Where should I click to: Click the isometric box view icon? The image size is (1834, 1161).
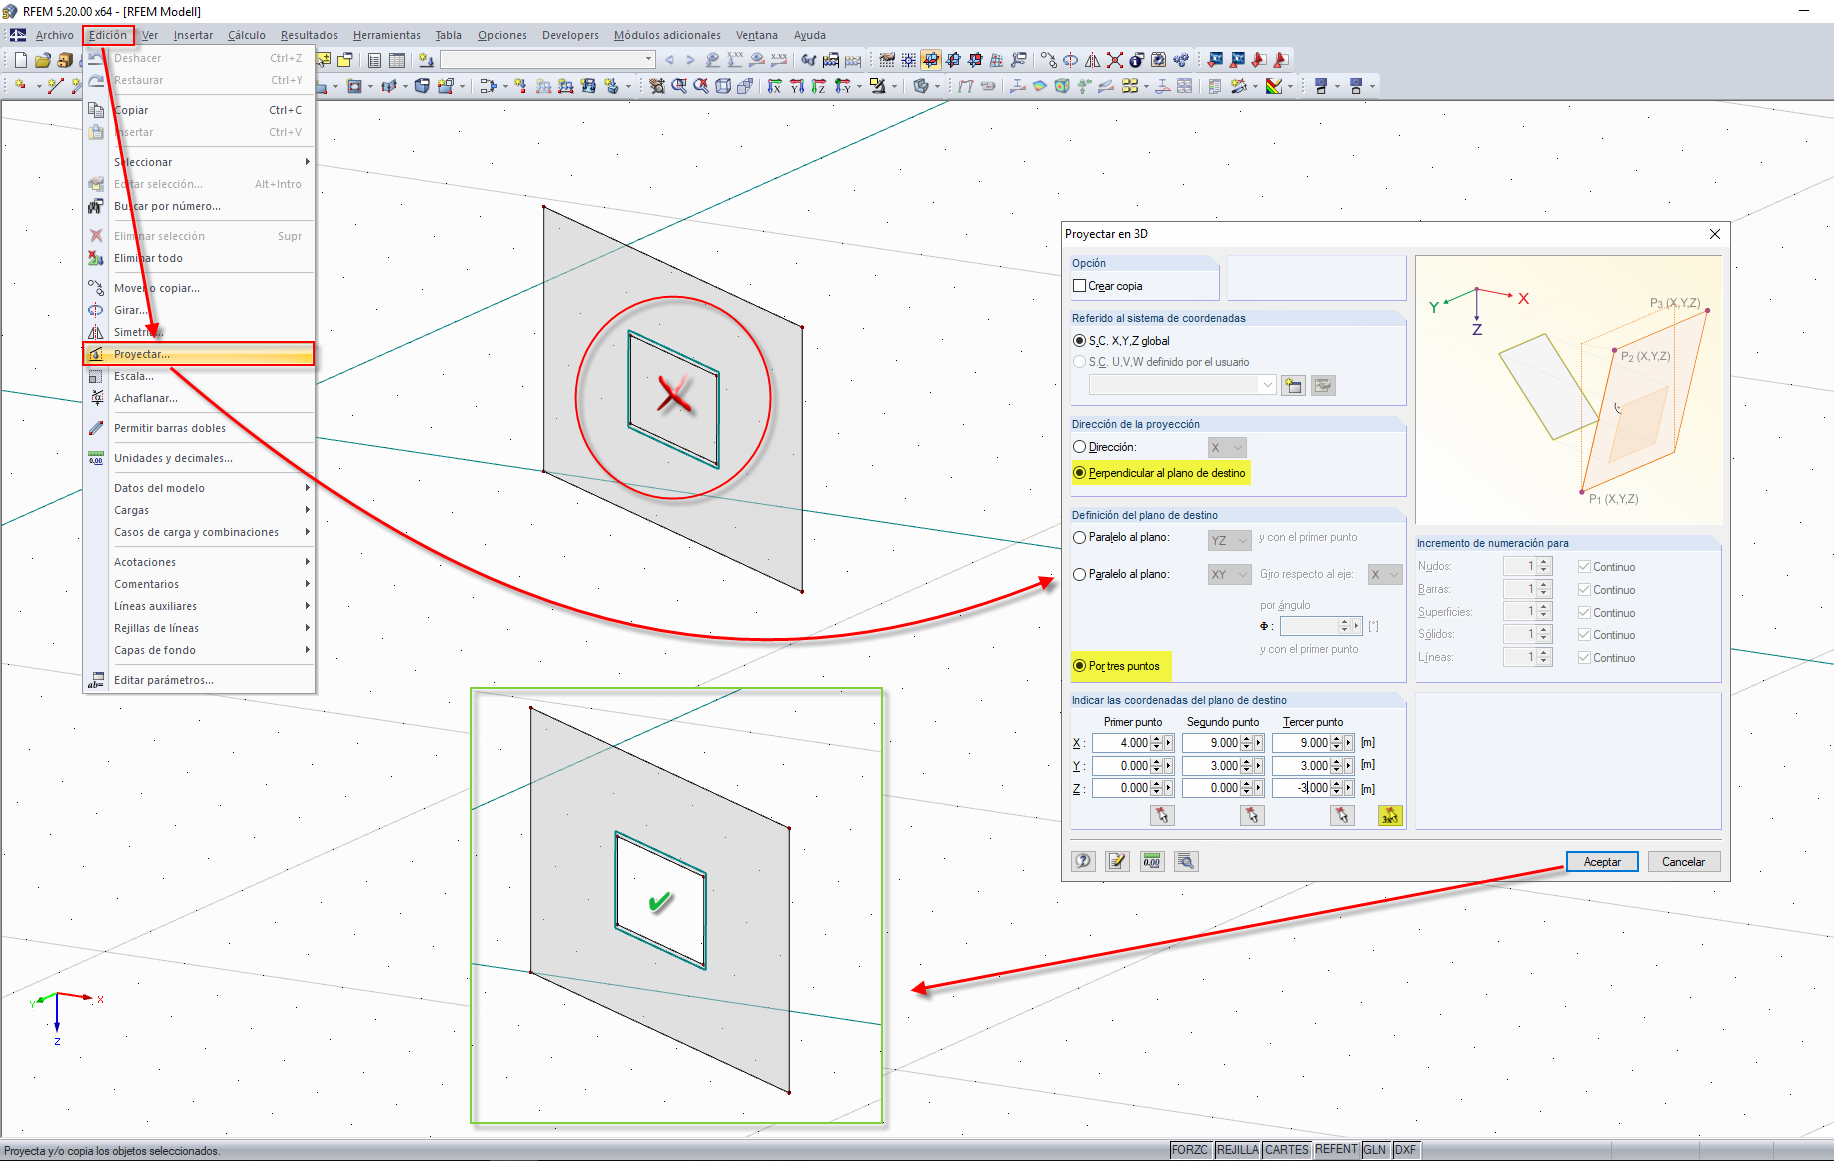tap(723, 86)
